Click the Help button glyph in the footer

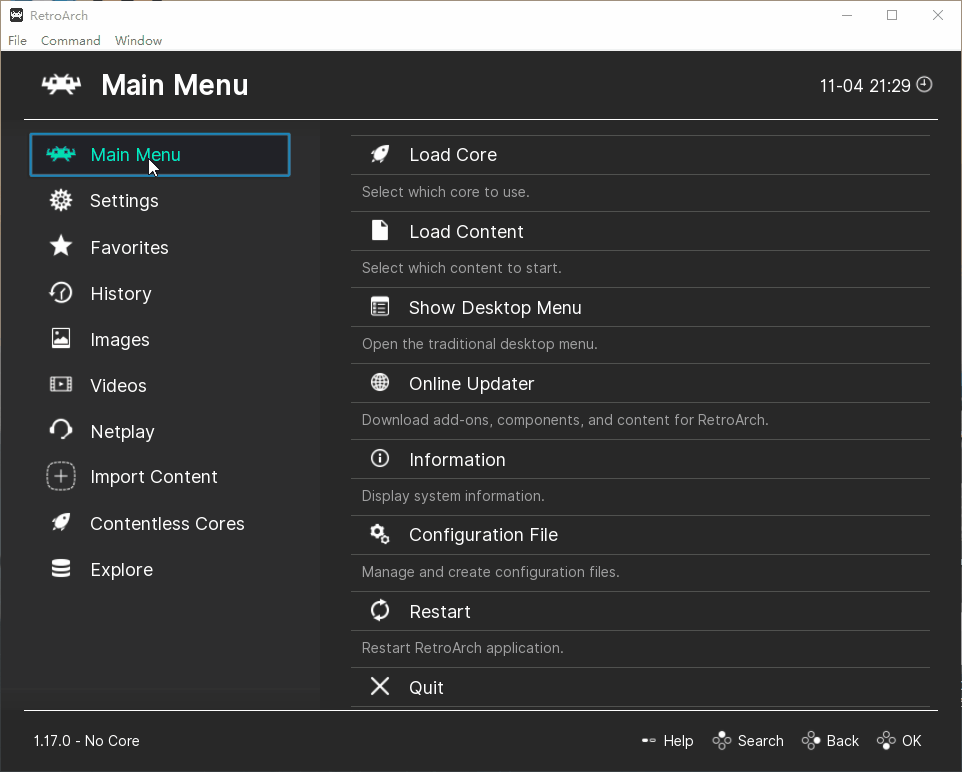click(x=648, y=741)
